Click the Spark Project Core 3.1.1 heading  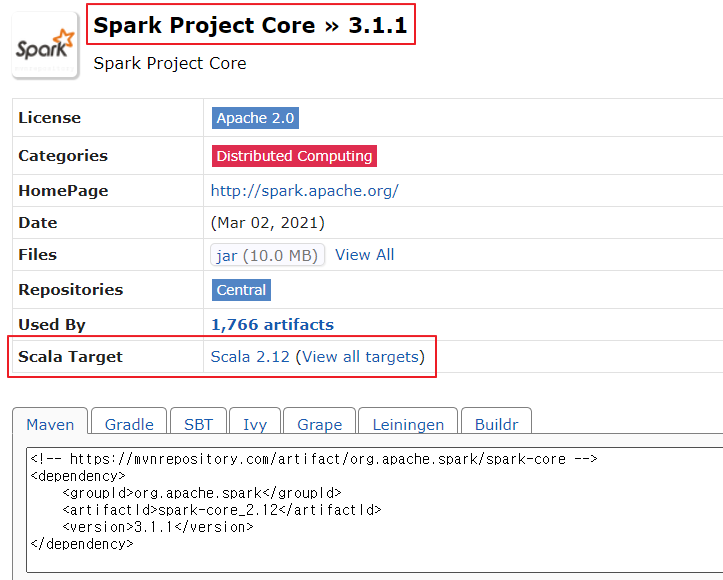[x=250, y=25]
